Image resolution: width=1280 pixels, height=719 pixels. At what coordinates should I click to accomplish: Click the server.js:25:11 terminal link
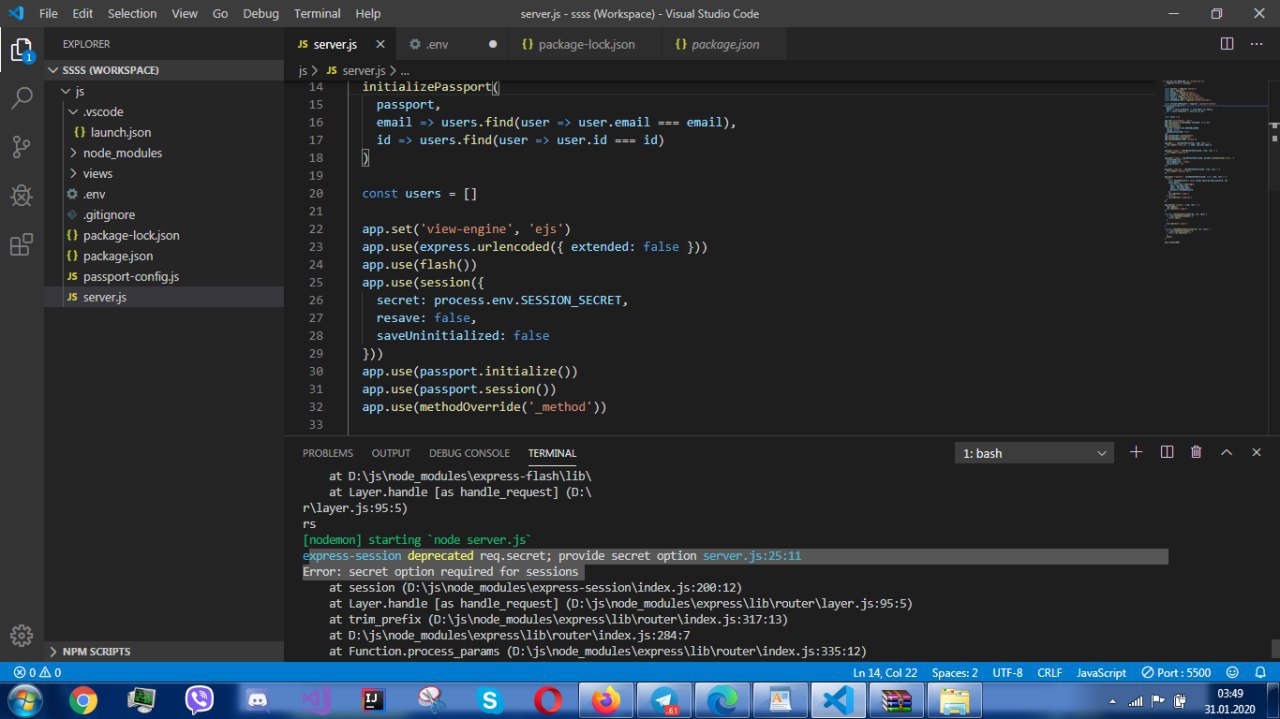[752, 555]
